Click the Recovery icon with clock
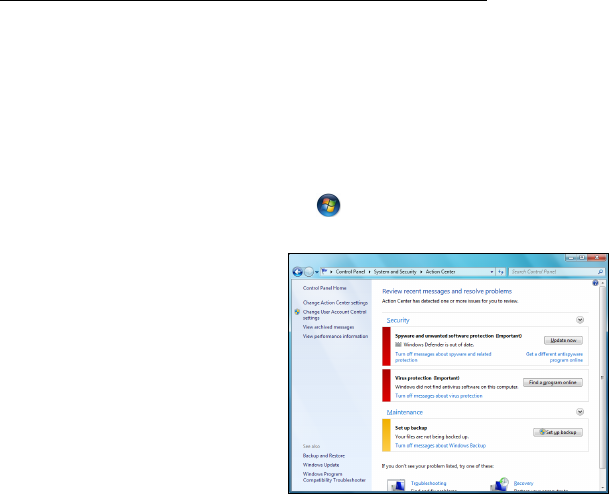609x494 pixels. click(500, 485)
